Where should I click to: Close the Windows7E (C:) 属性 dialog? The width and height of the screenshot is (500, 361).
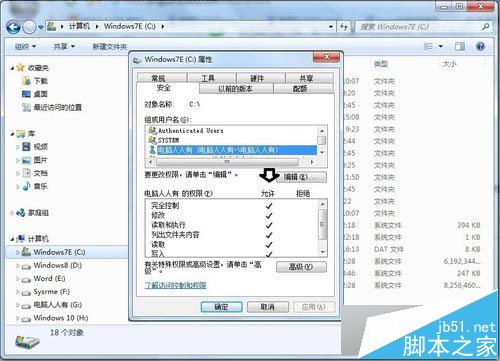click(326, 57)
